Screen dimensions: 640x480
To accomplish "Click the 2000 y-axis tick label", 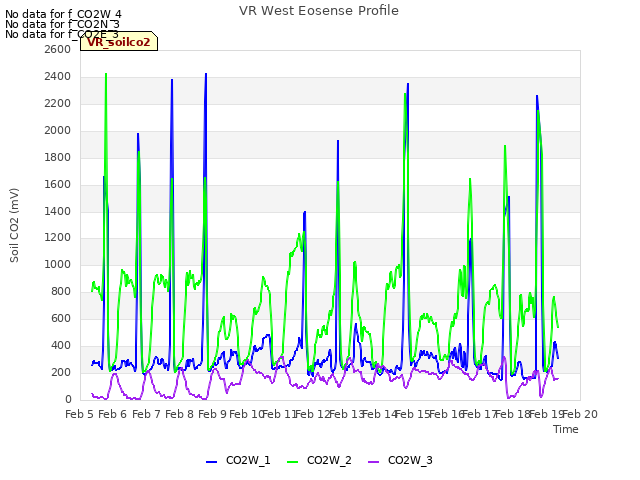I will point(58,130).
